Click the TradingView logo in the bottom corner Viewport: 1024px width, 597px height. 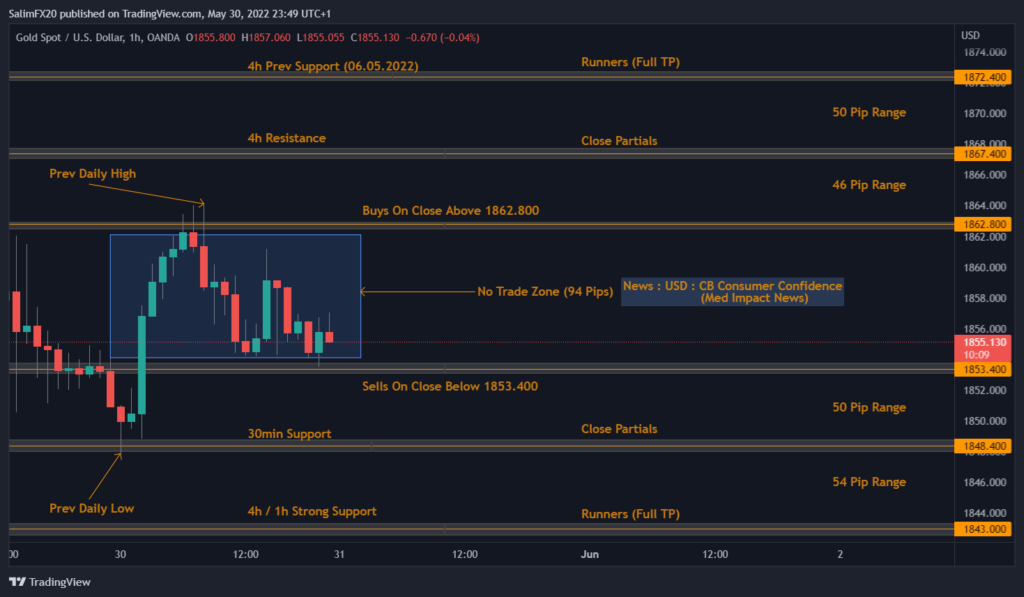[47, 581]
